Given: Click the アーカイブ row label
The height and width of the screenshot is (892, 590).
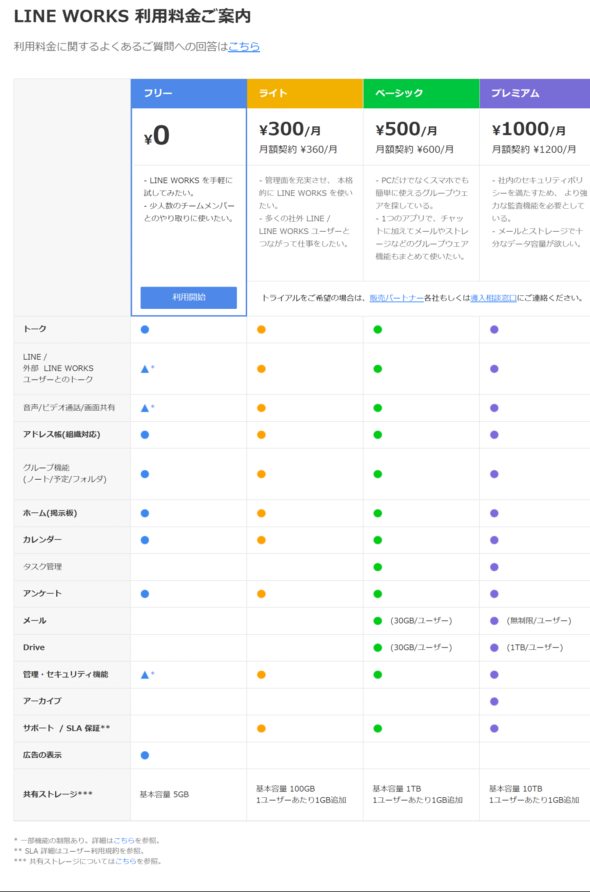Looking at the screenshot, I should tap(42, 701).
